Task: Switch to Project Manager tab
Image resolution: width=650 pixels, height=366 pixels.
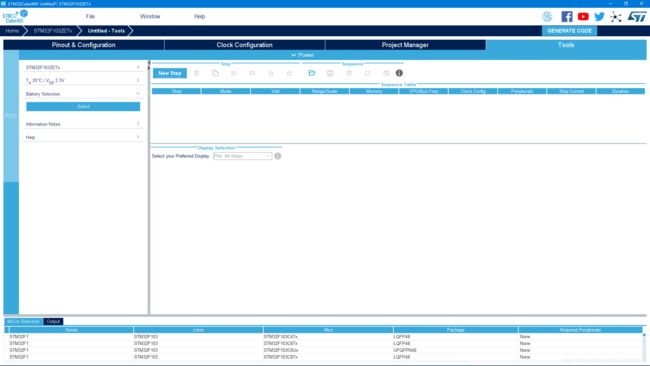Action: pyautogui.click(x=405, y=45)
